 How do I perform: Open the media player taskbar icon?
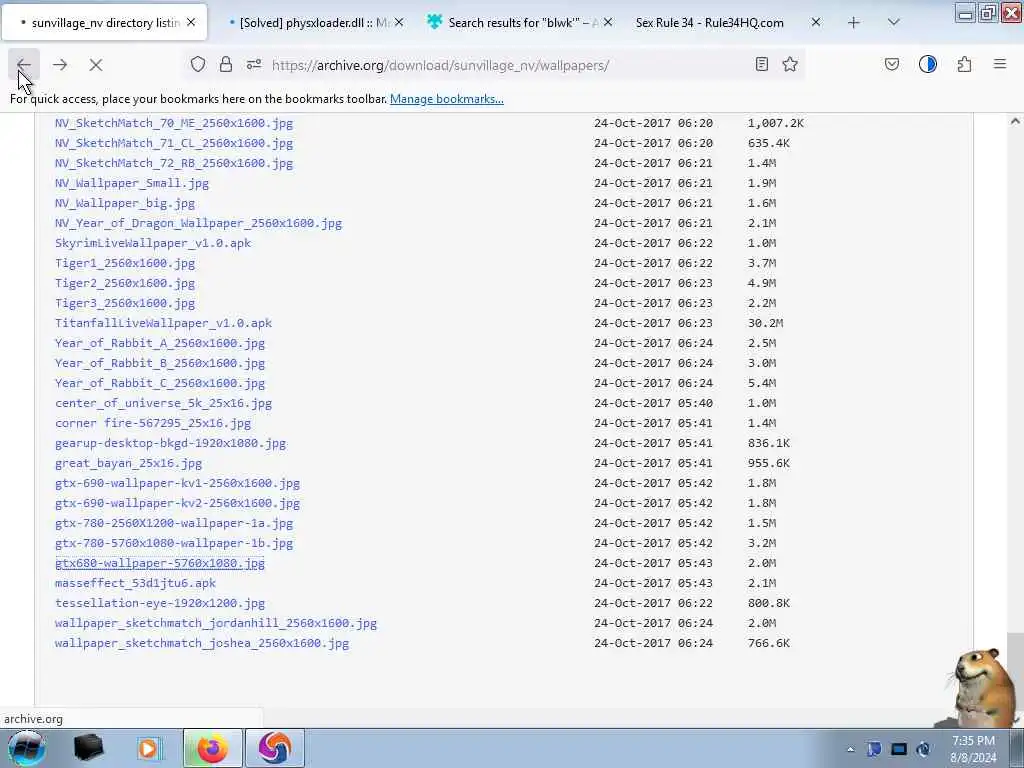[148, 748]
